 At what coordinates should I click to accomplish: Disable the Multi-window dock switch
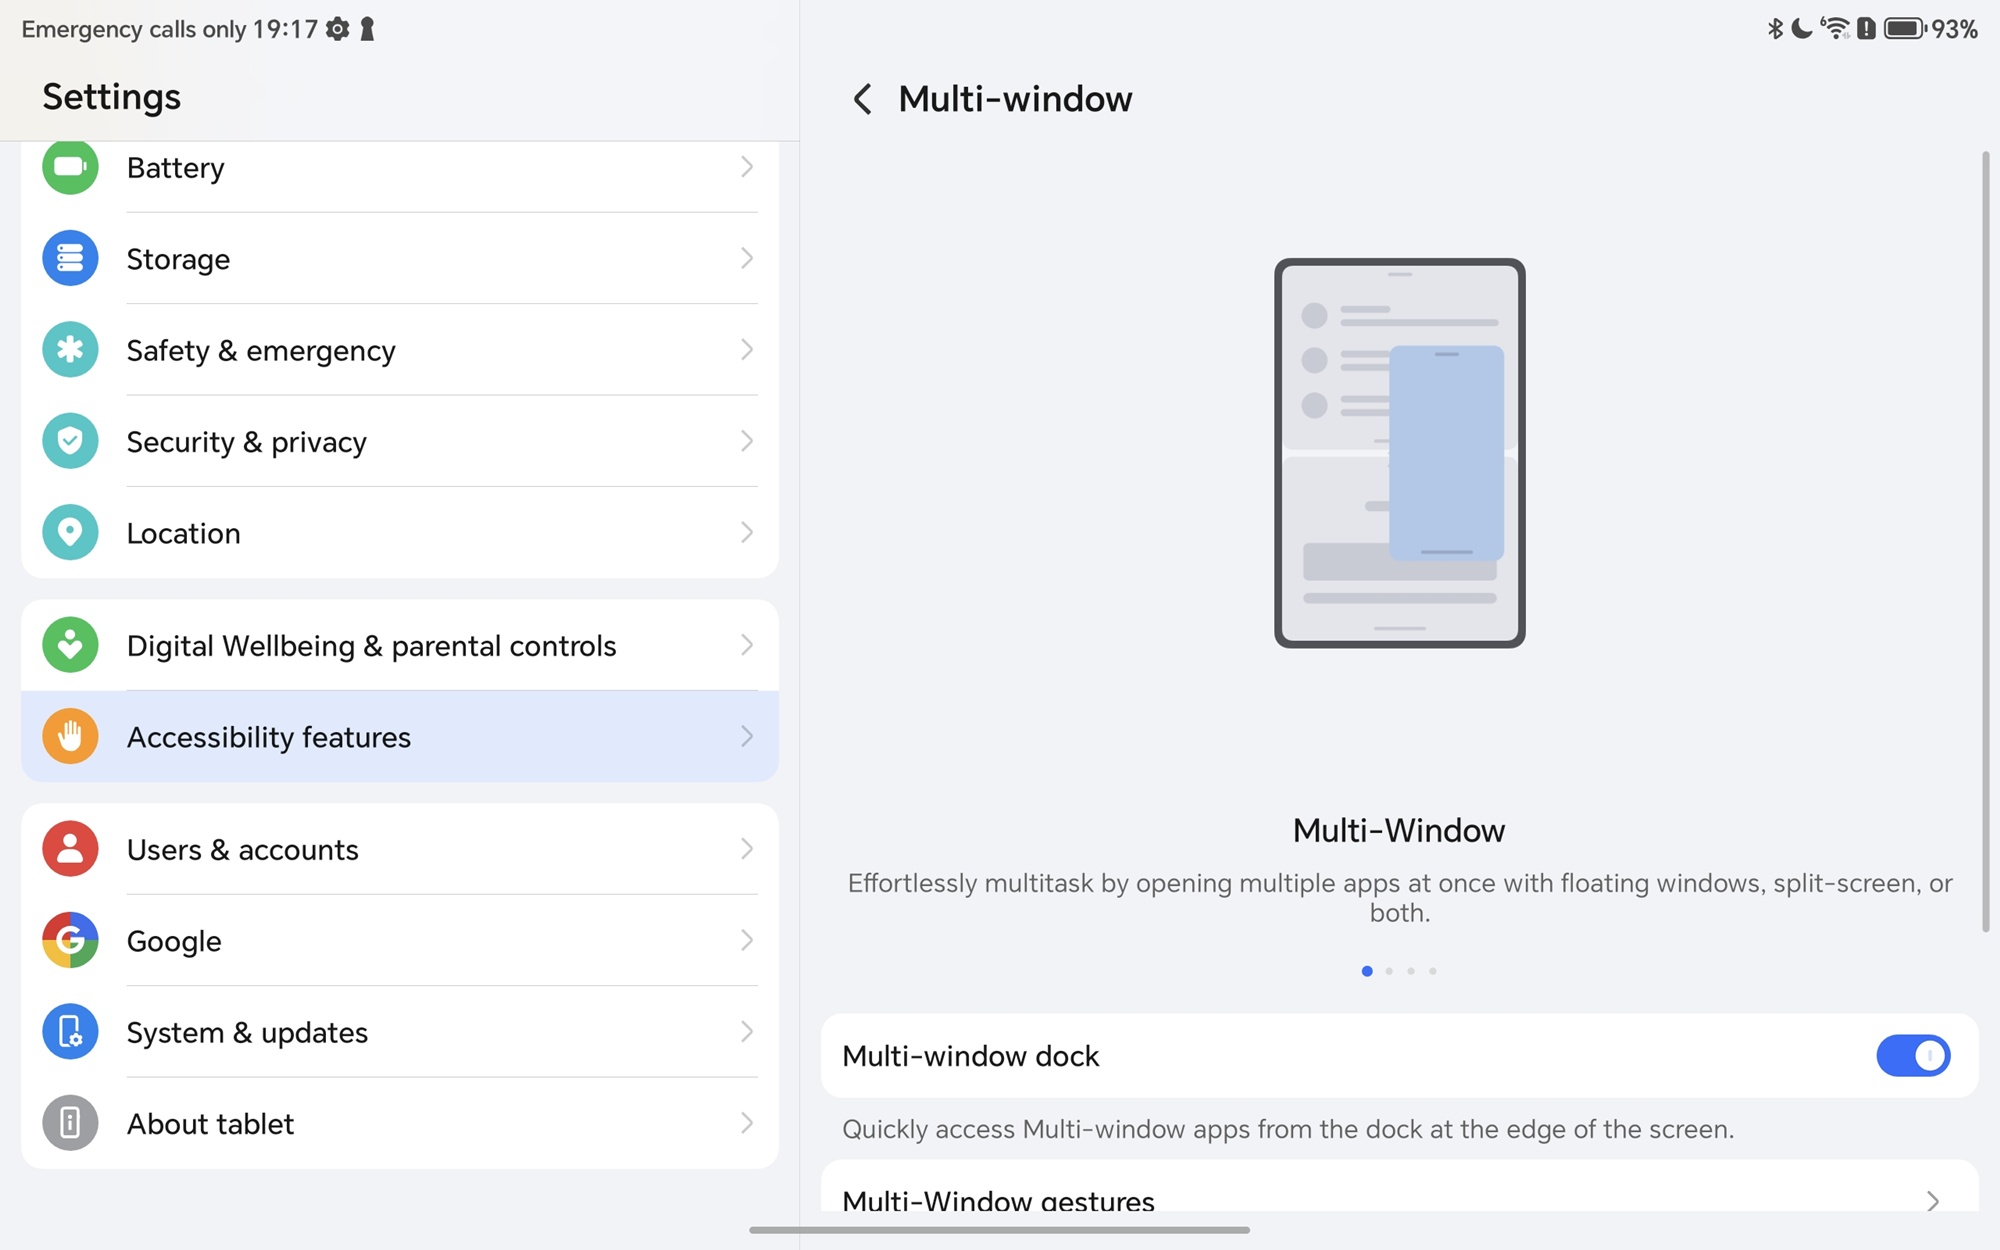1912,1056
